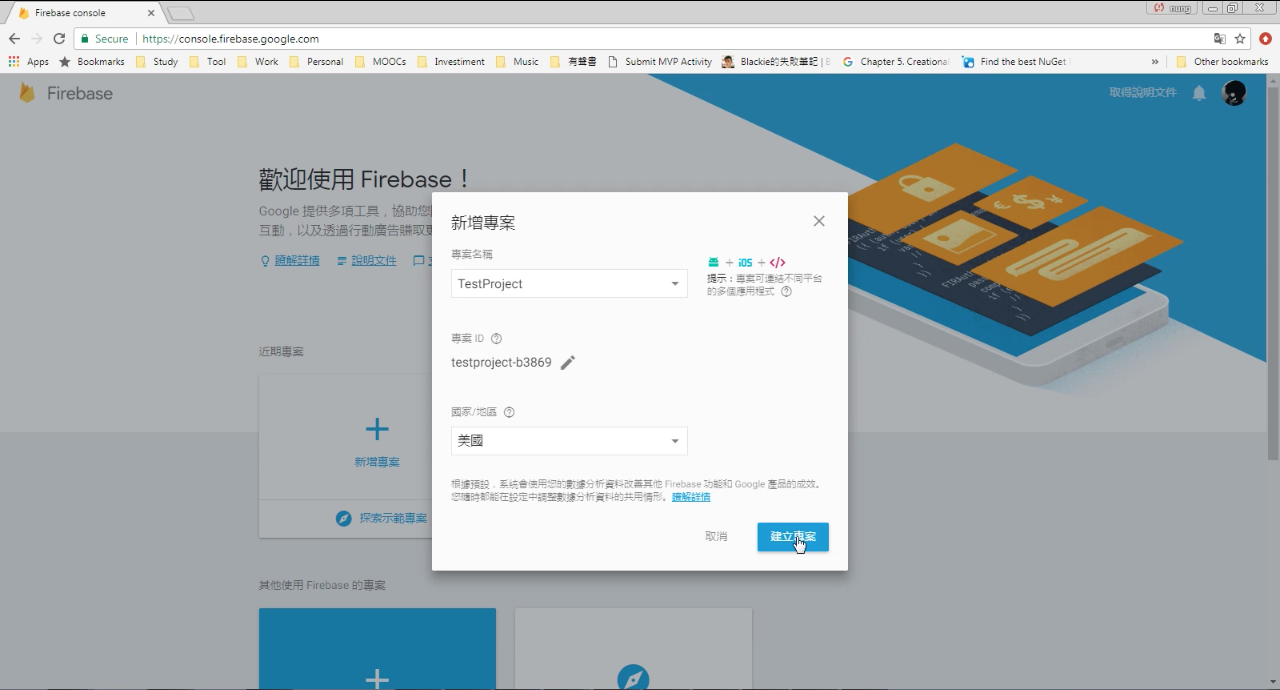Translate this page with the translate icon
The height and width of the screenshot is (690, 1280).
pos(1219,39)
